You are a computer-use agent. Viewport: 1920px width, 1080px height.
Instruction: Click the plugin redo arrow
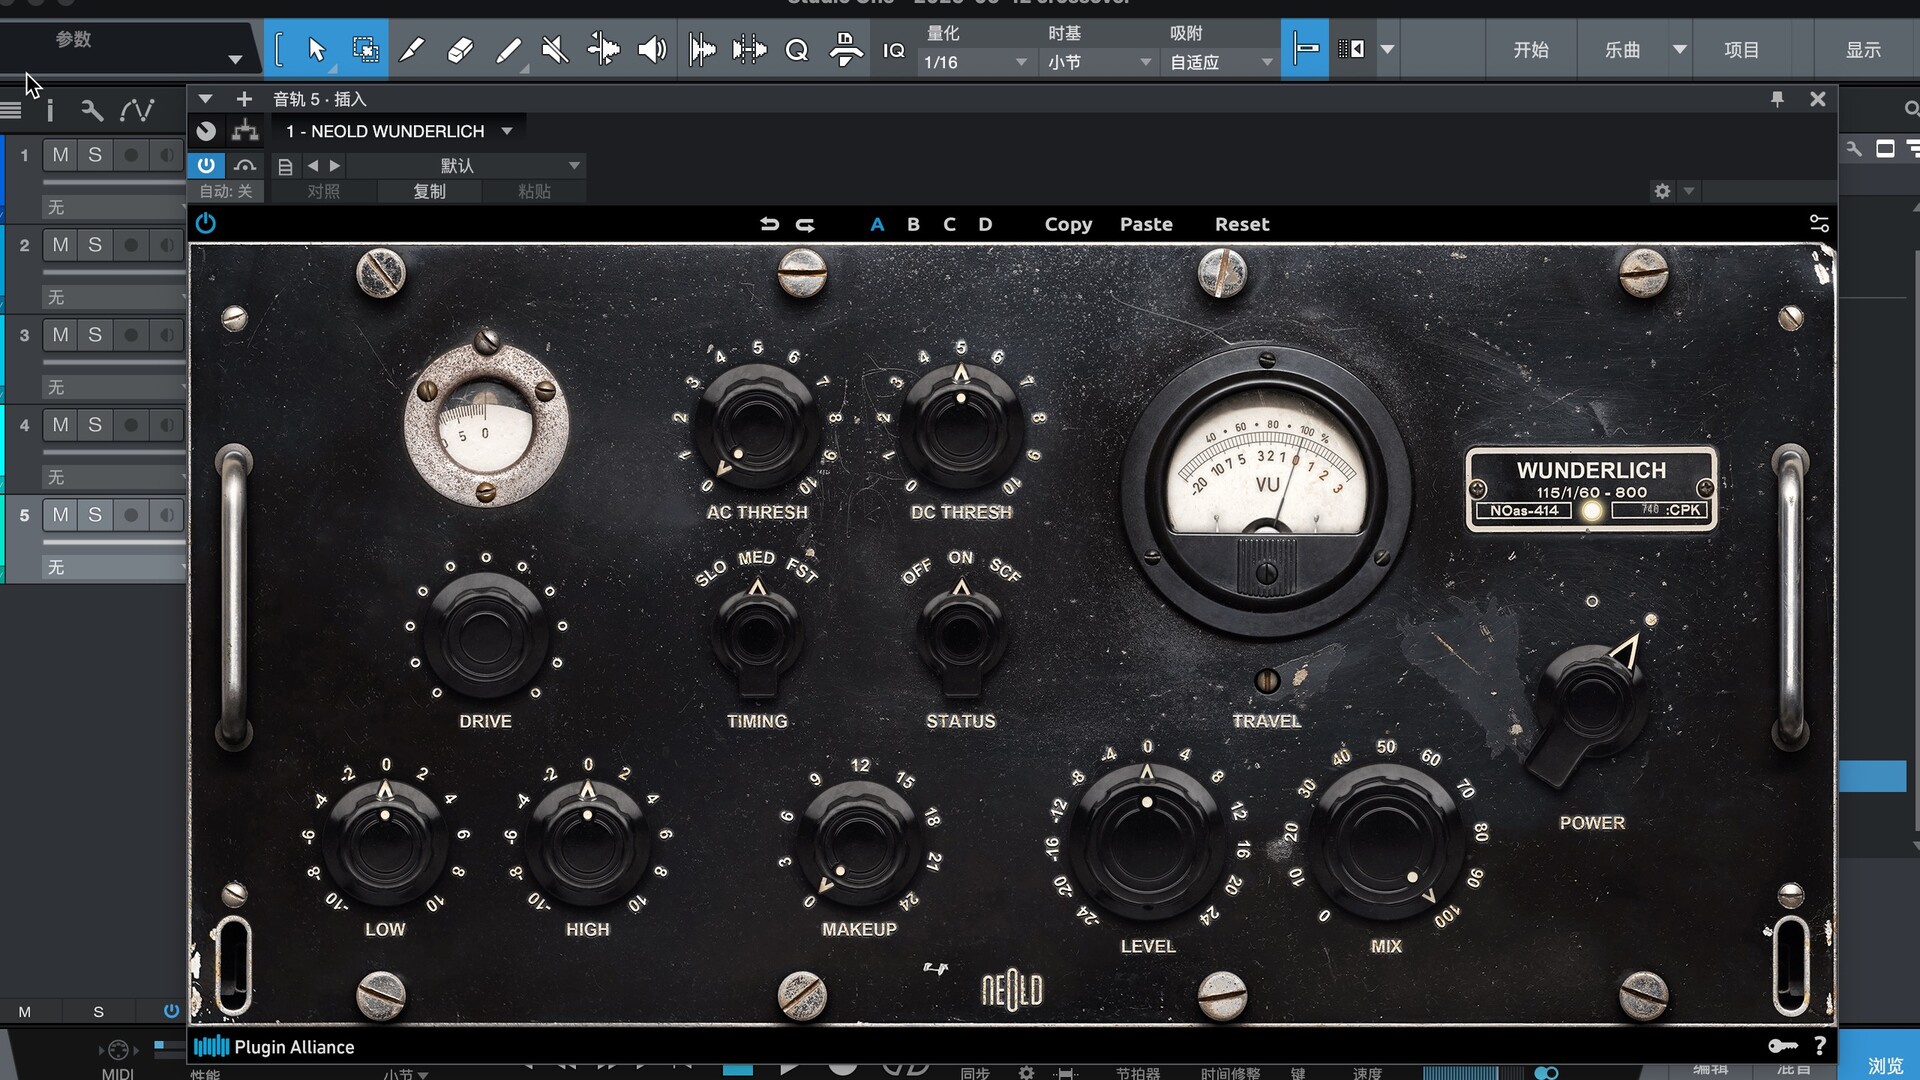(805, 224)
